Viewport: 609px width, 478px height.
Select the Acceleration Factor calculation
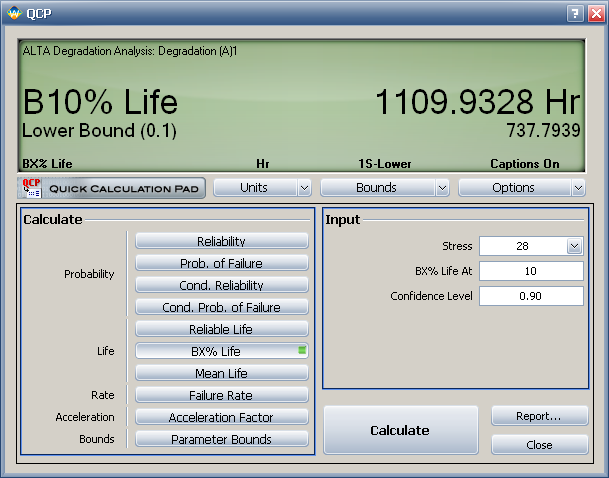(221, 417)
